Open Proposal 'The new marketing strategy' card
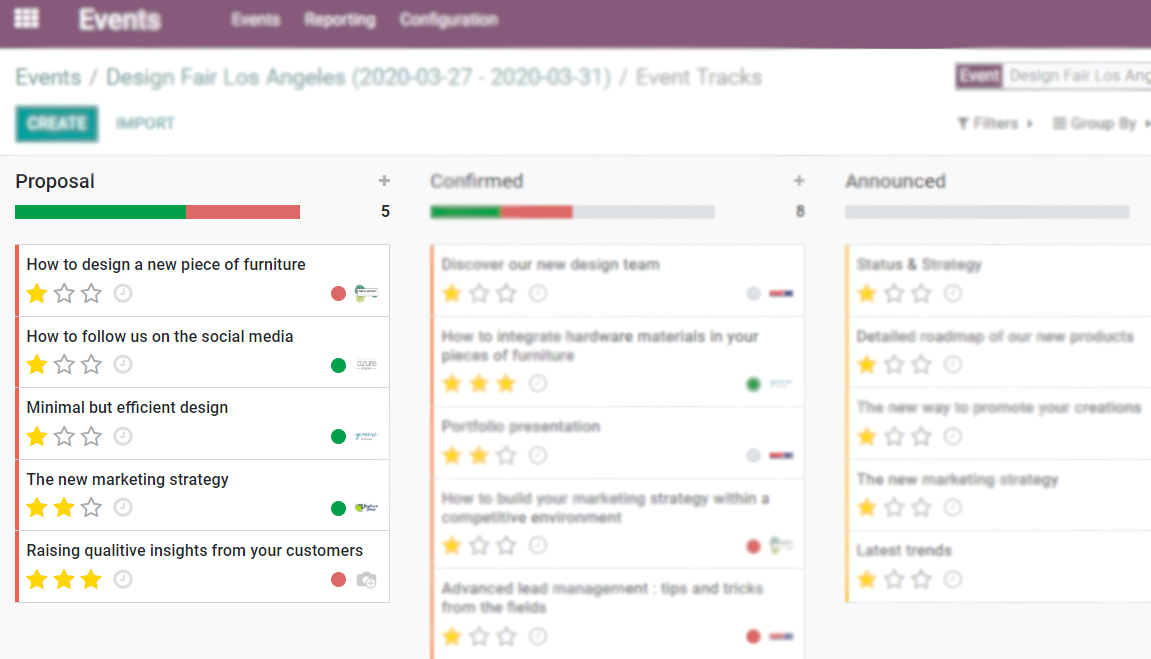The width and height of the screenshot is (1151, 659). click(x=203, y=495)
